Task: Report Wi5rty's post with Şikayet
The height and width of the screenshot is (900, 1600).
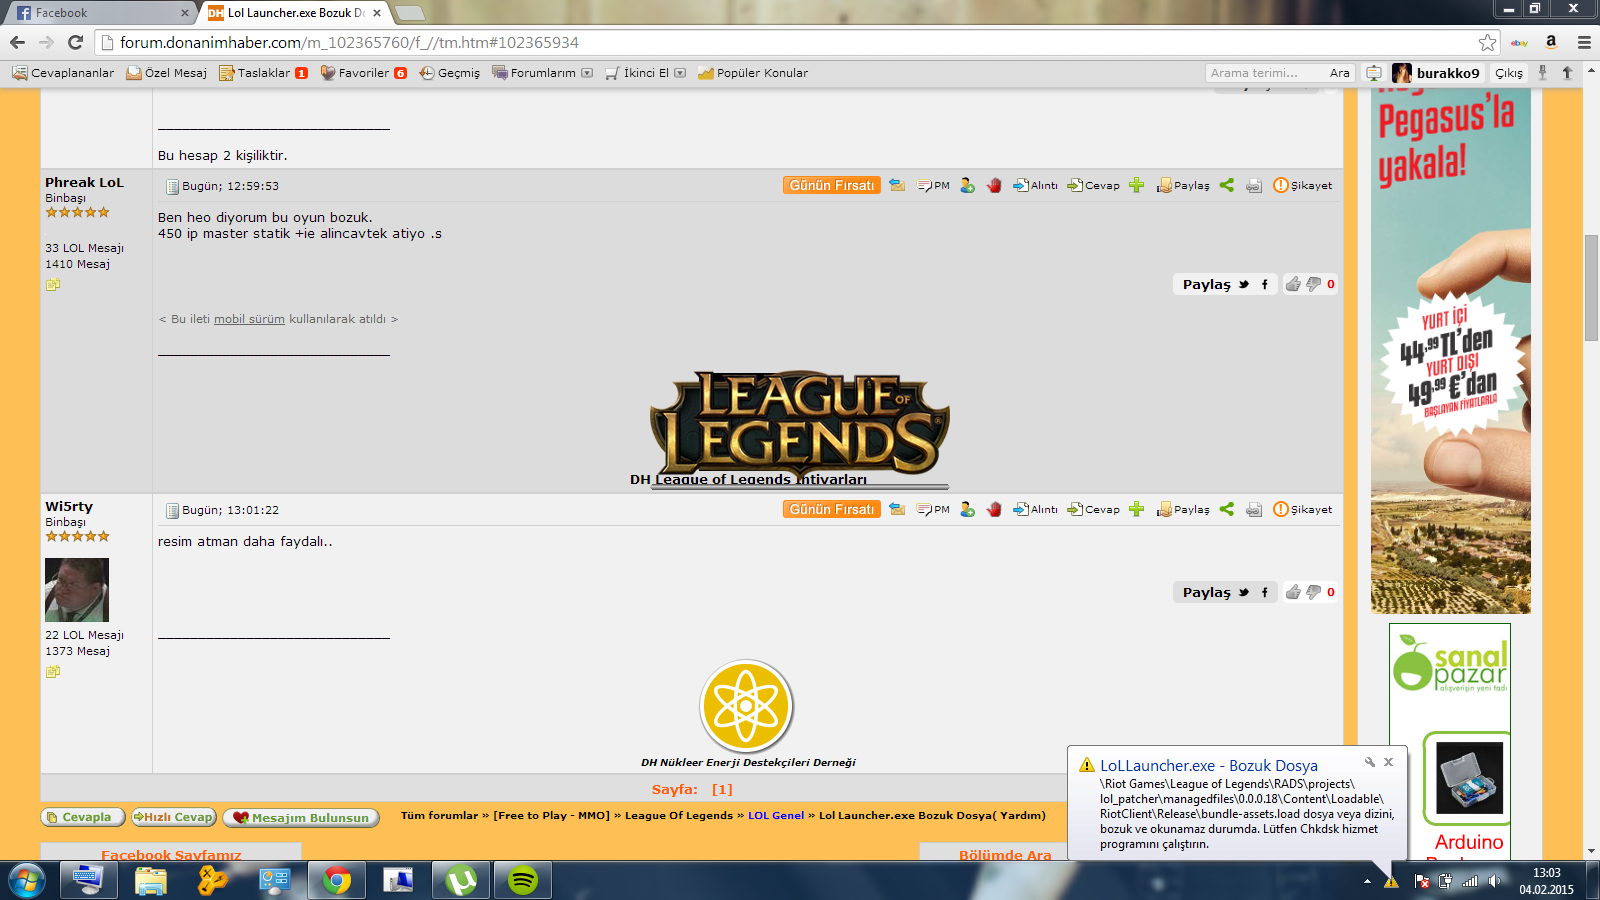Action: (1302, 510)
